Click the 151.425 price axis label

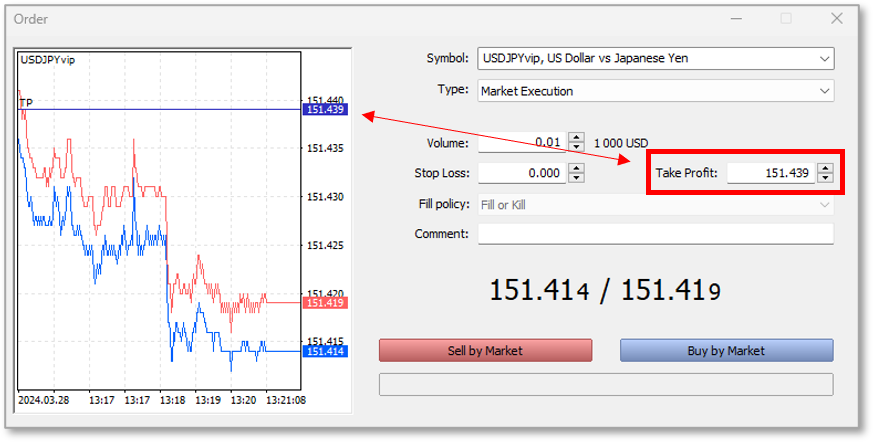[325, 245]
